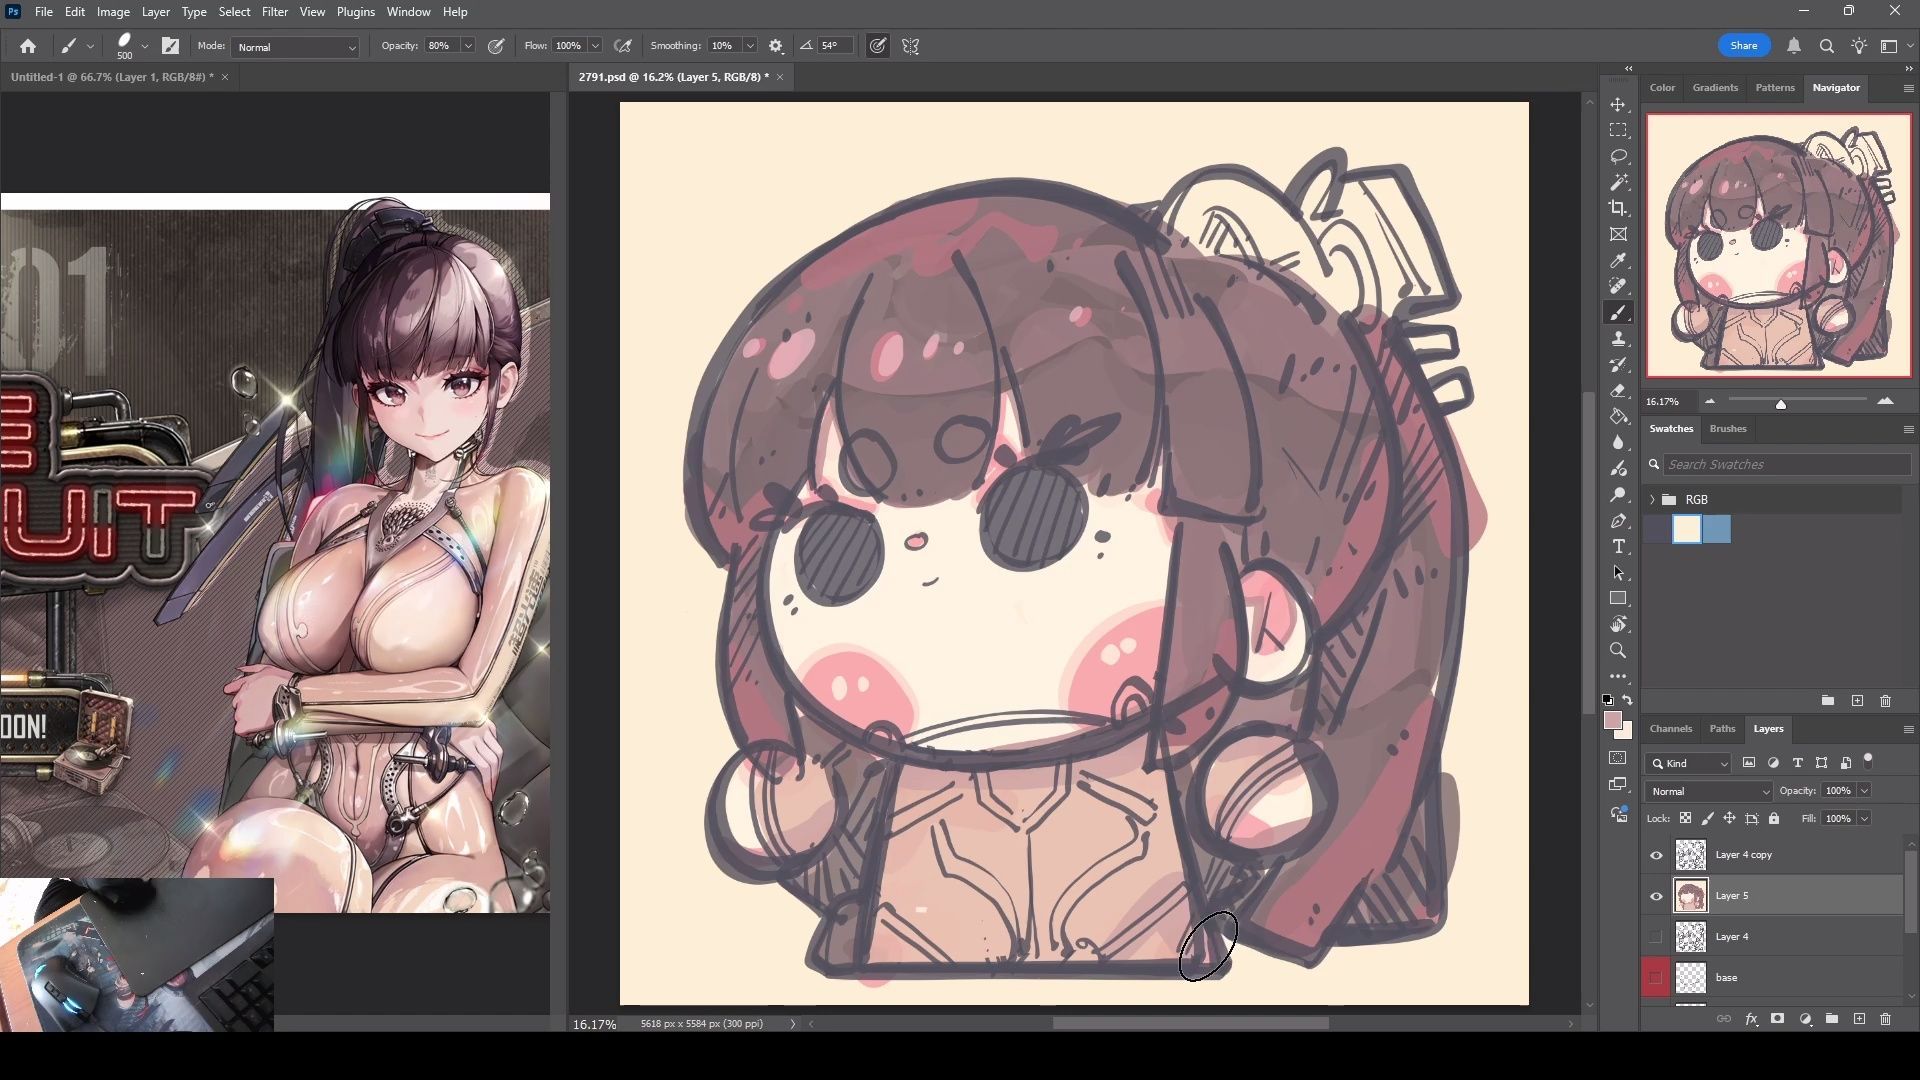Select the Spot Healing Brush tool
Image resolution: width=1920 pixels, height=1080 pixels.
point(1618,287)
